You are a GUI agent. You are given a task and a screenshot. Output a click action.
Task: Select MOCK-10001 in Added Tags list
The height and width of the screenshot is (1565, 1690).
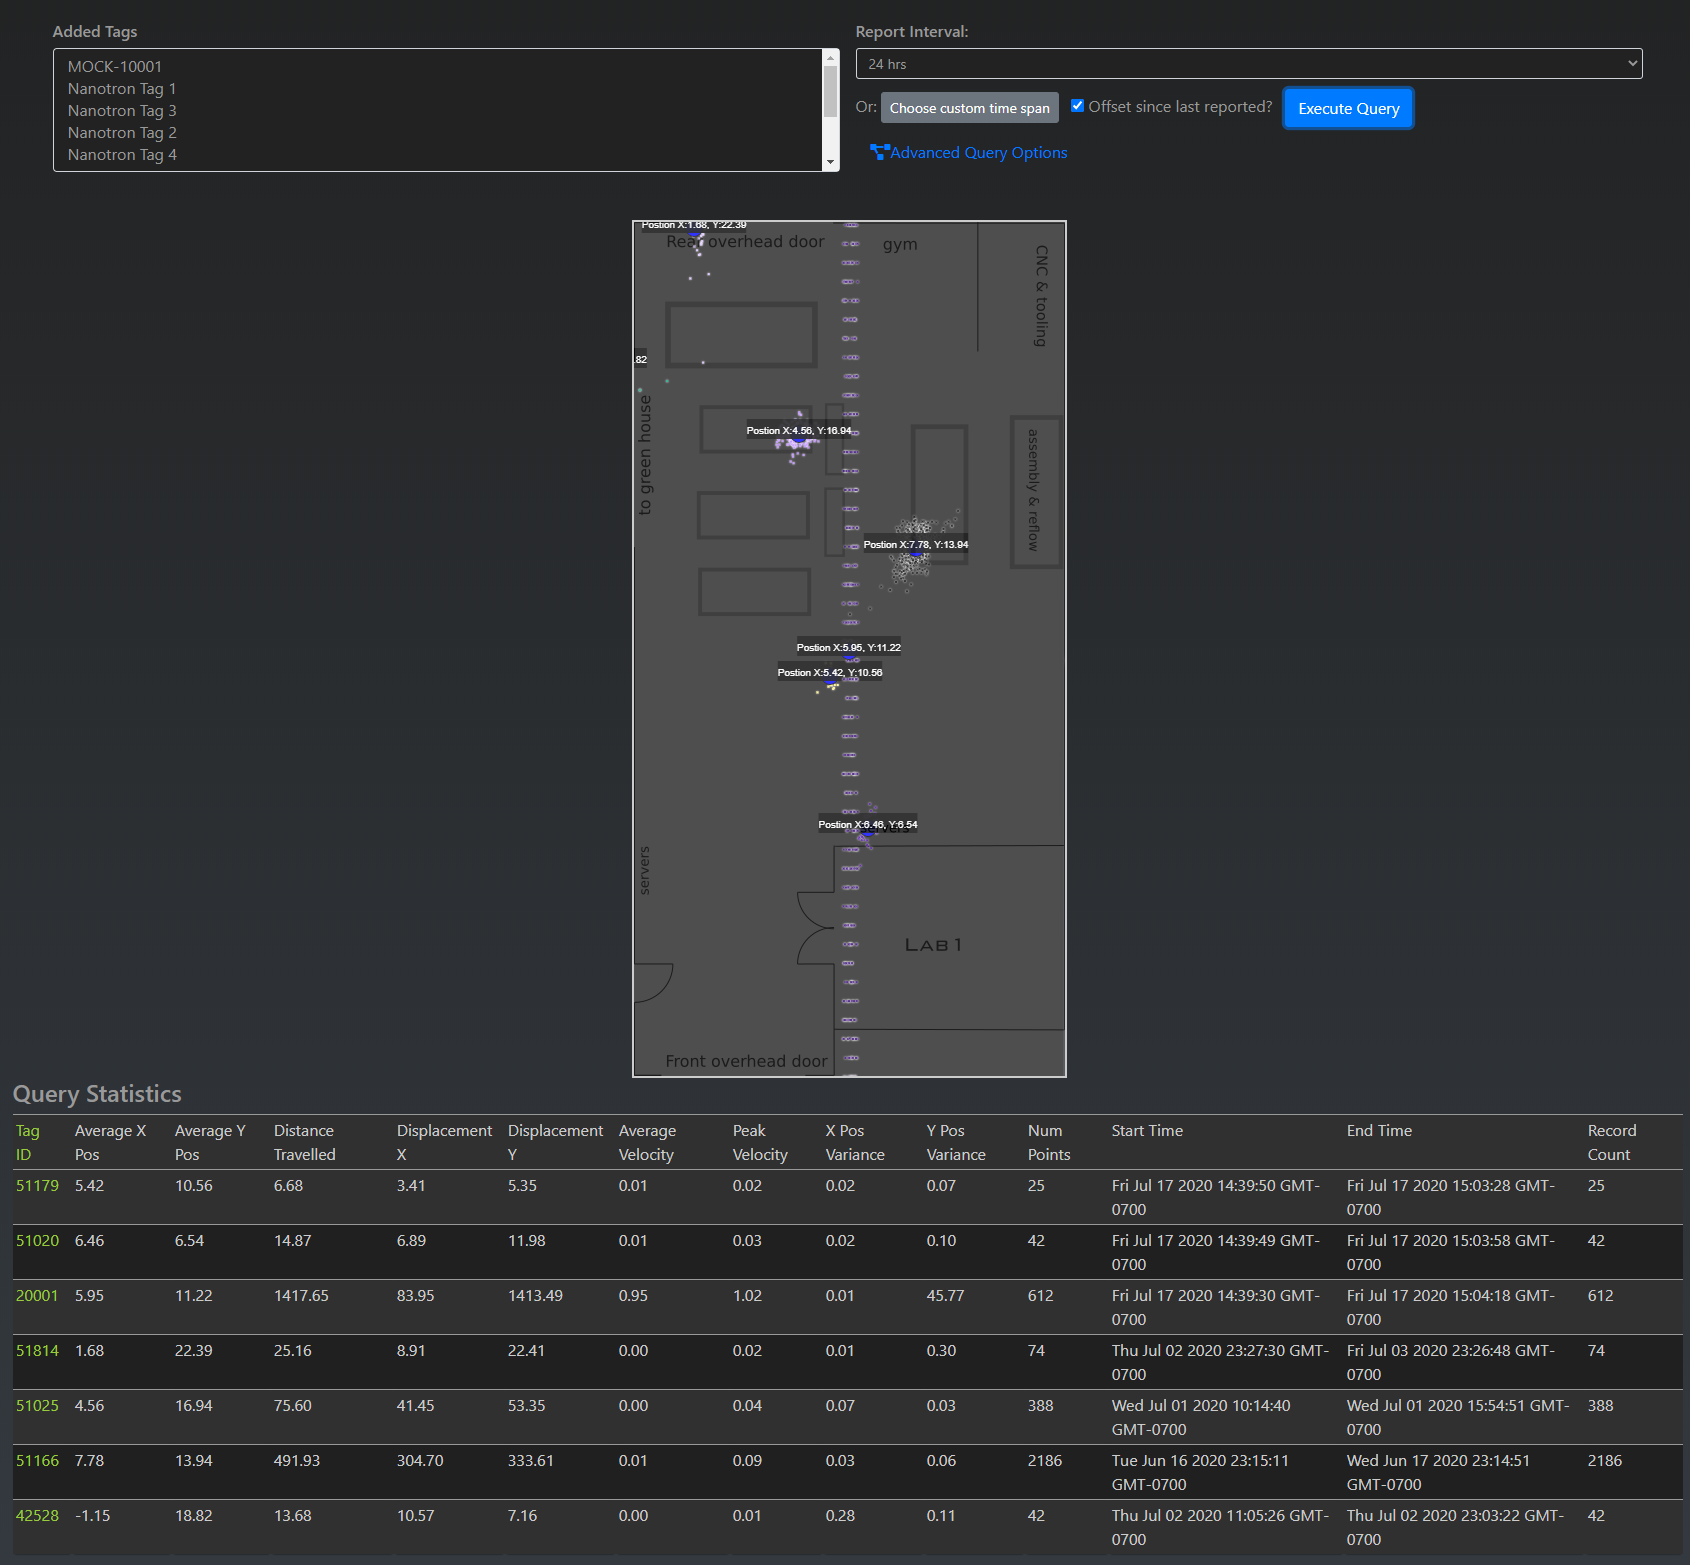tap(115, 67)
